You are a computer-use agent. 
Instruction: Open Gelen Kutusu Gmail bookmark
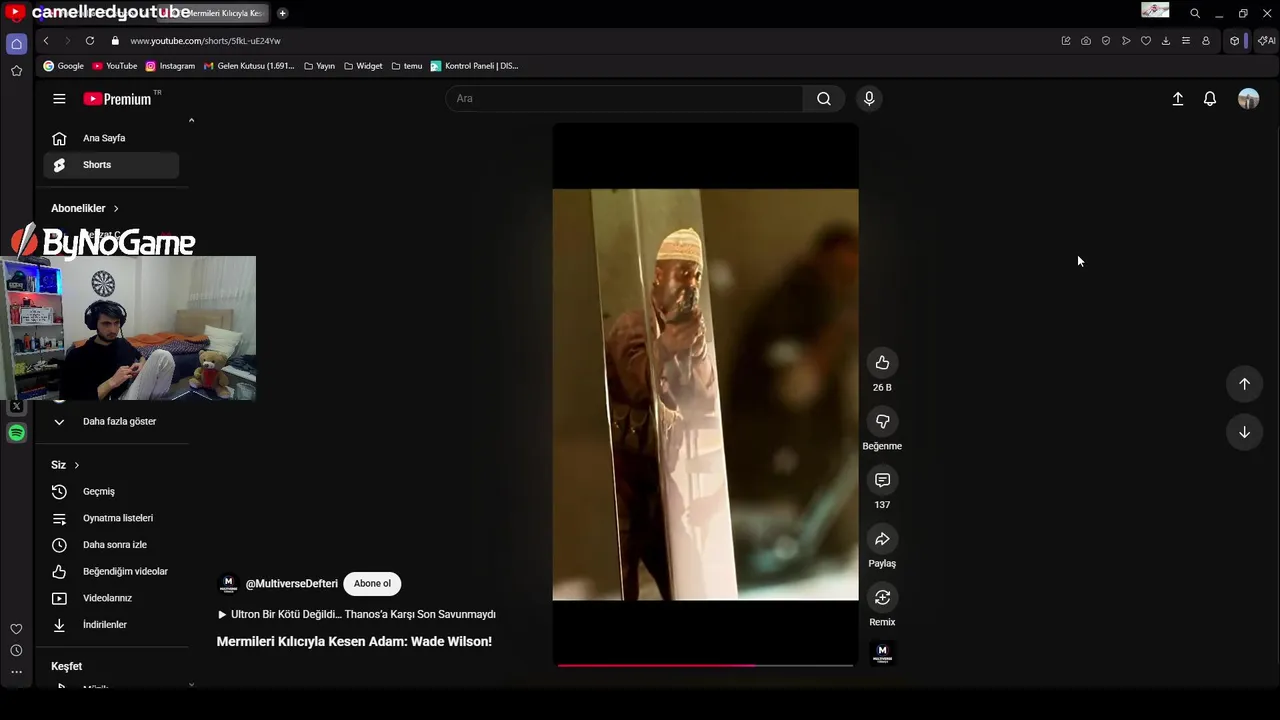pyautogui.click(x=249, y=66)
